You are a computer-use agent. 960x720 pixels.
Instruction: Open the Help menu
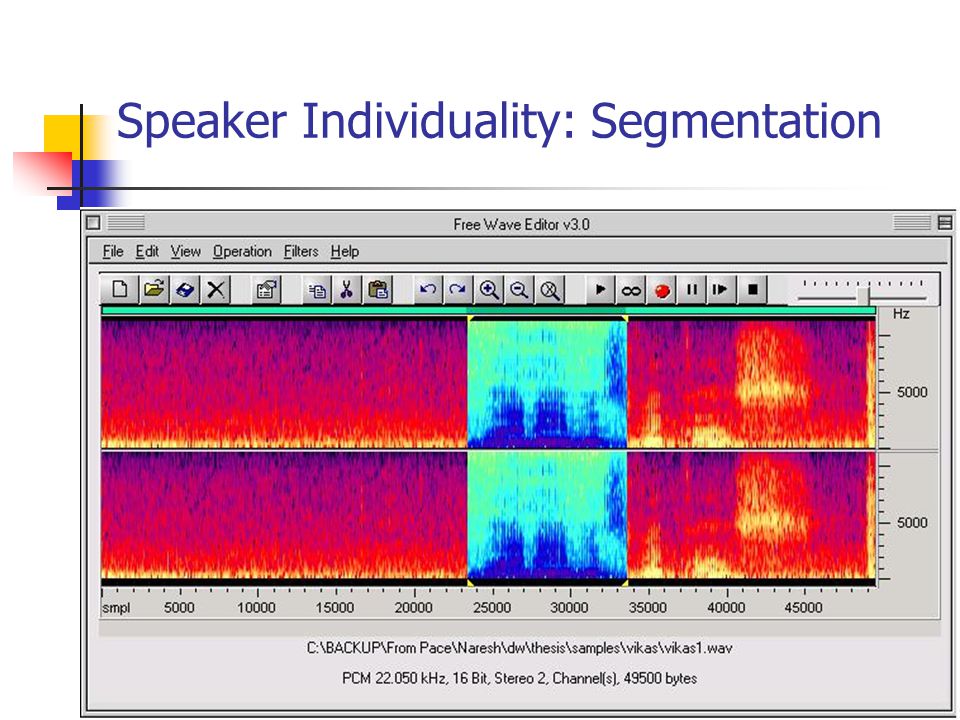click(x=345, y=252)
